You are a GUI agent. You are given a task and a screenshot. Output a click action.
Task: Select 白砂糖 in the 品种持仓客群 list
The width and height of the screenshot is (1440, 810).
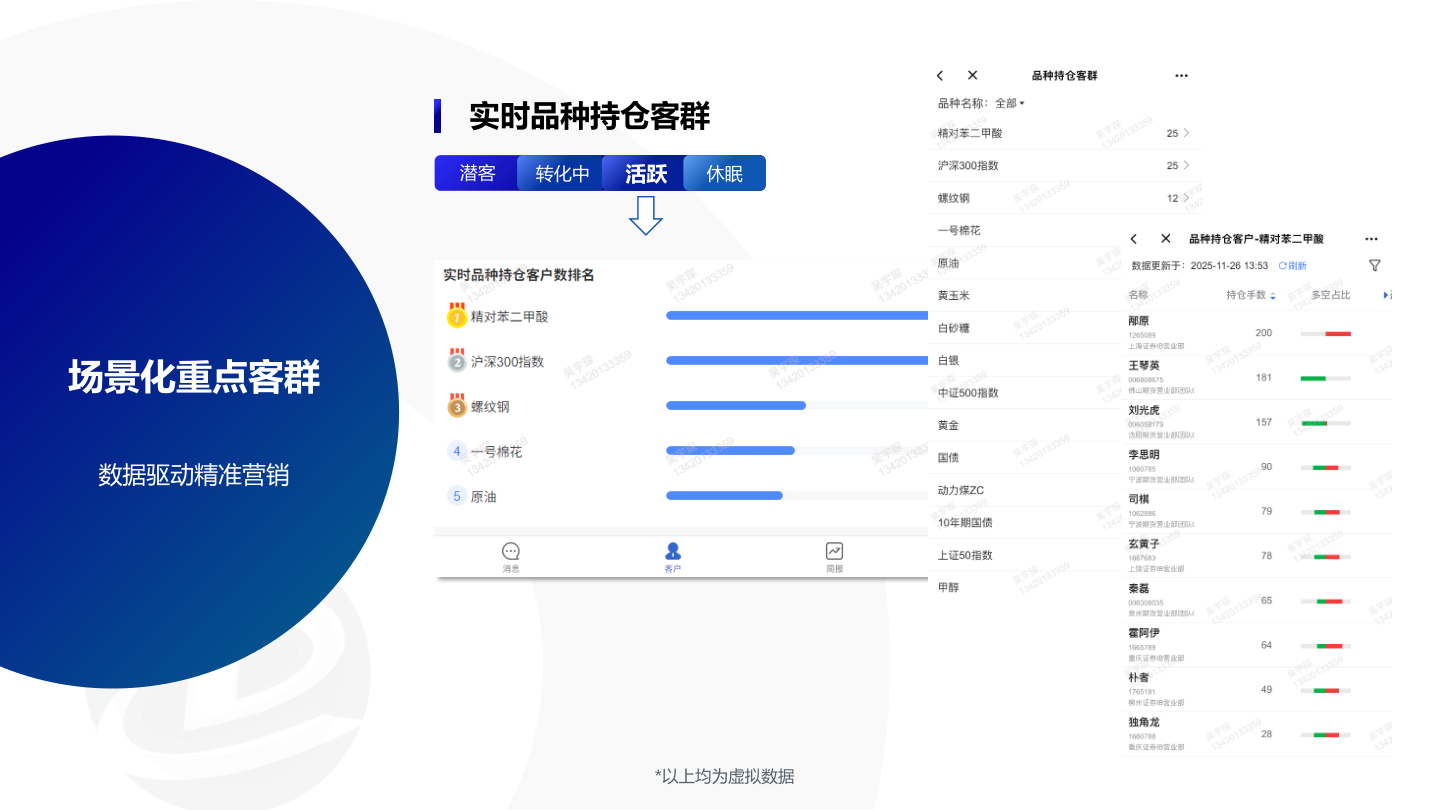pyautogui.click(x=954, y=328)
